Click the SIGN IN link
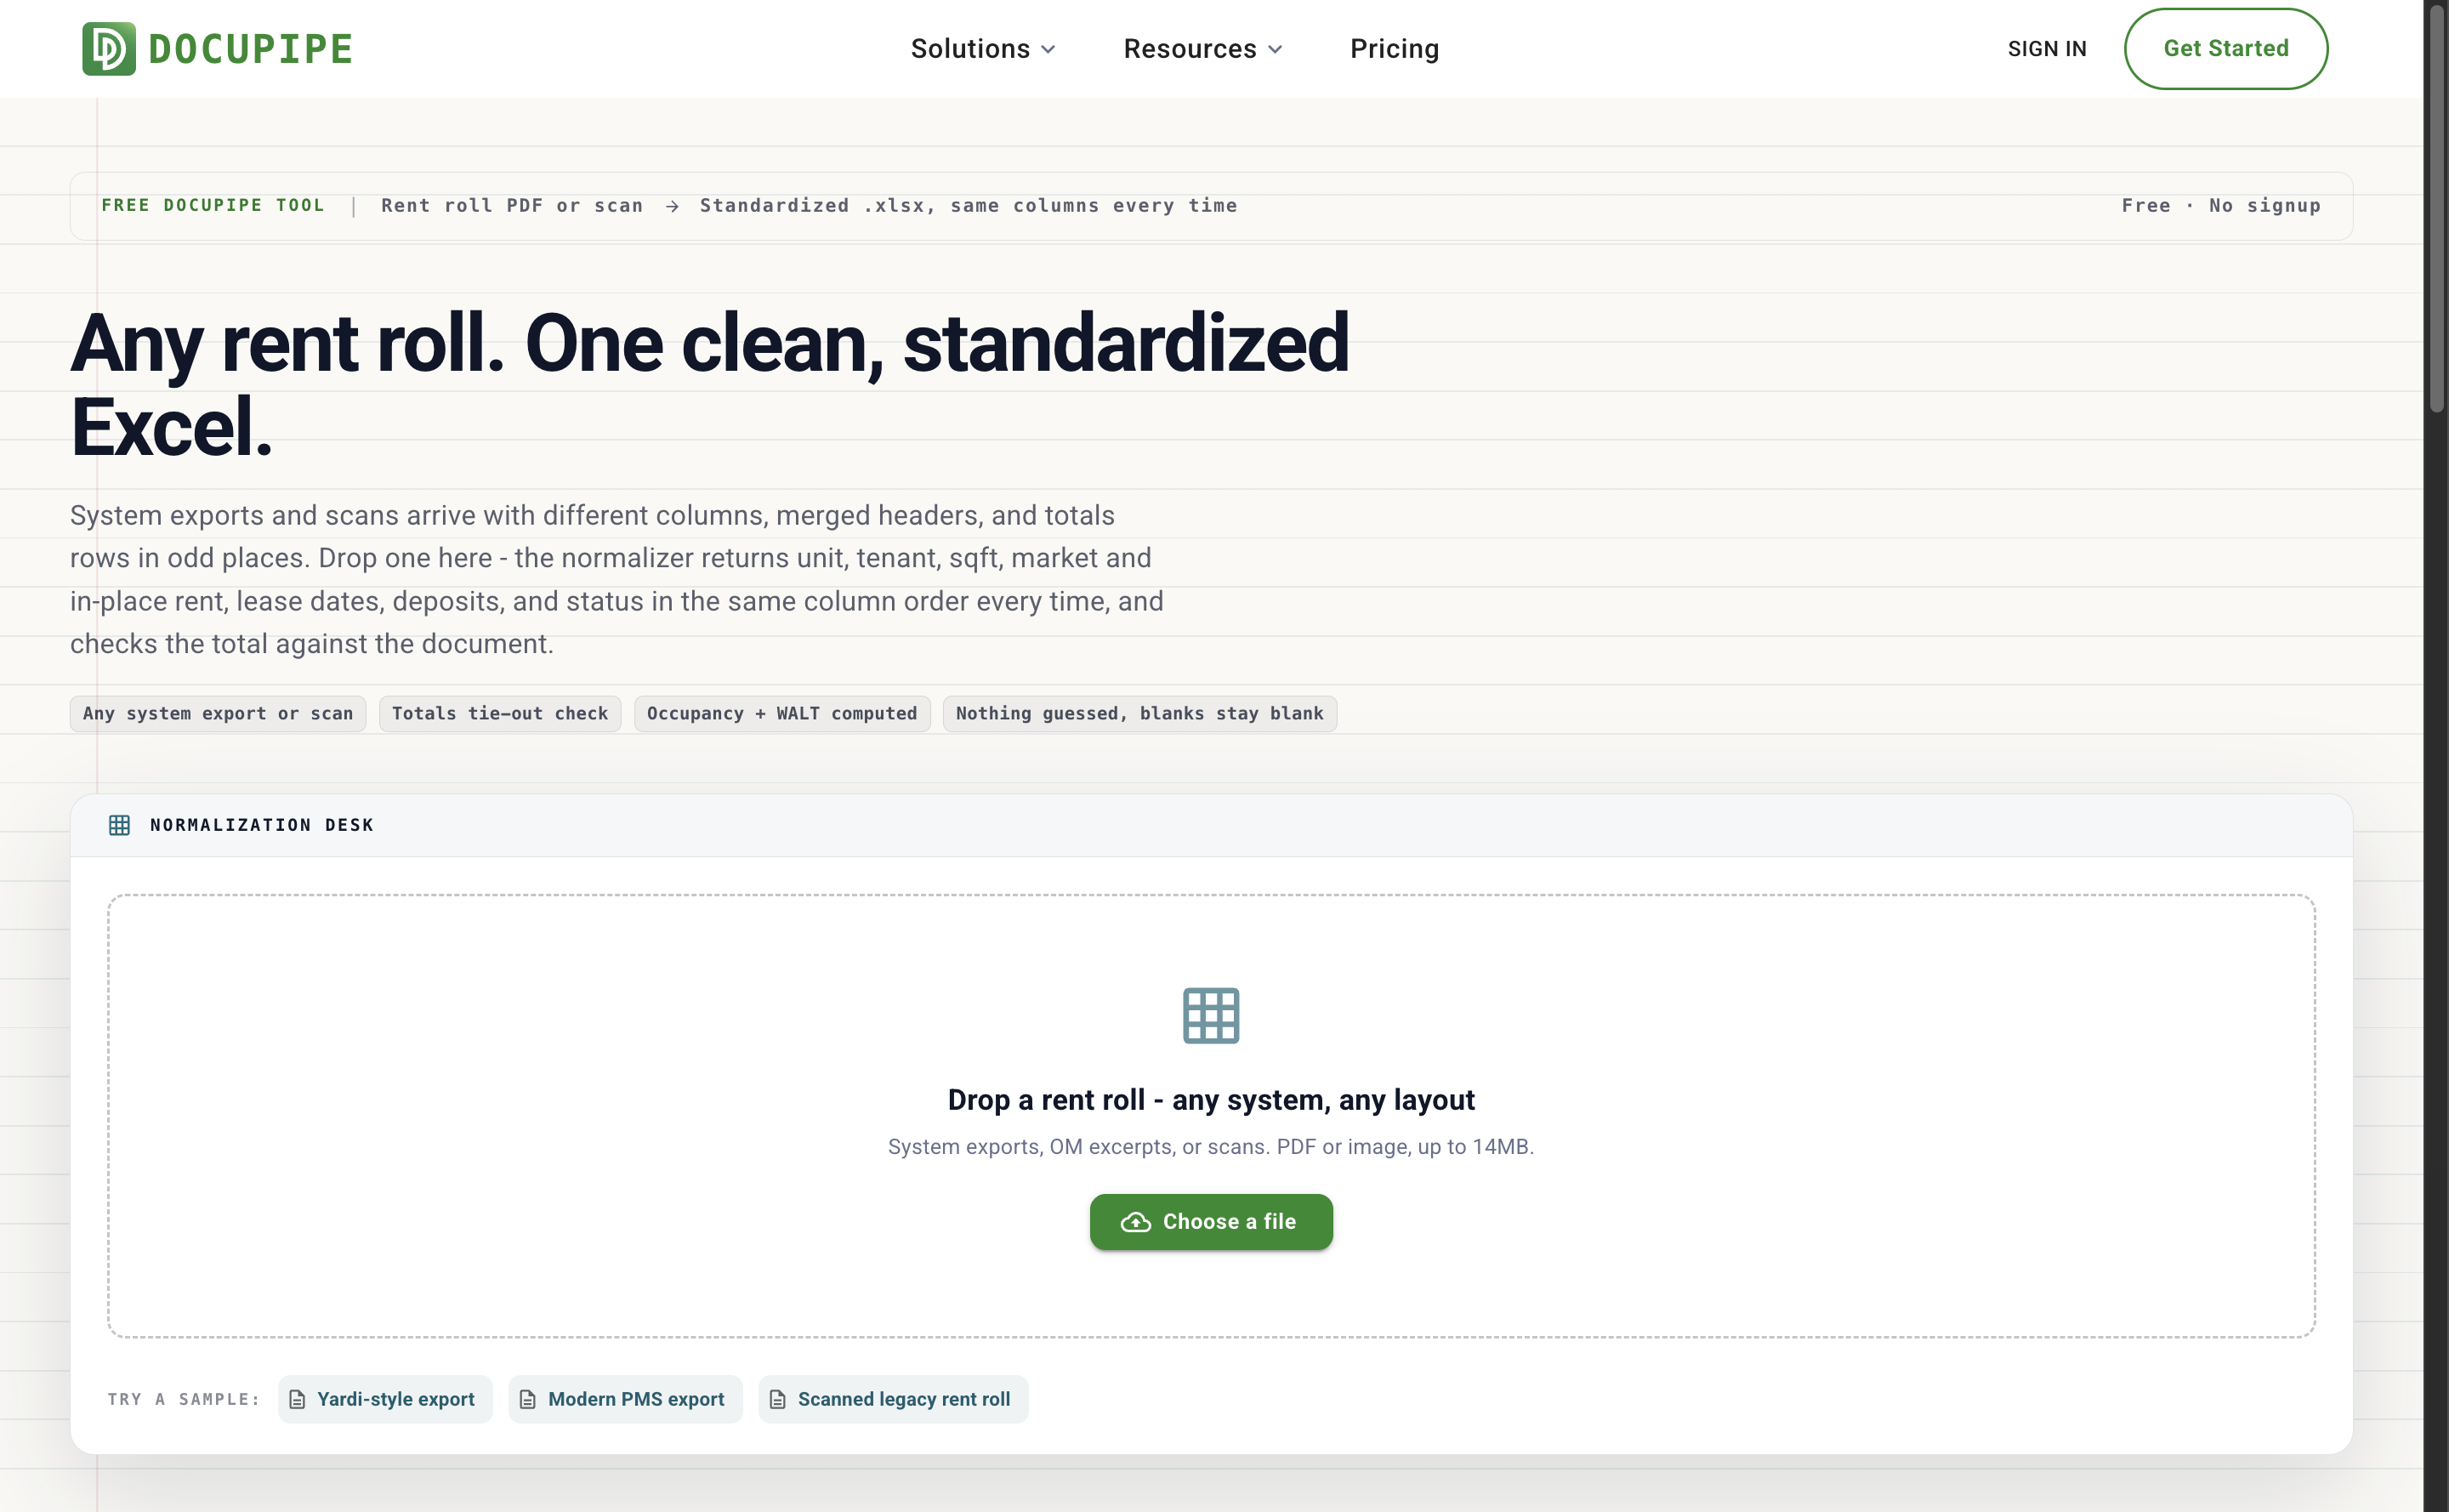Viewport: 2449px width, 1512px height. point(2047,49)
